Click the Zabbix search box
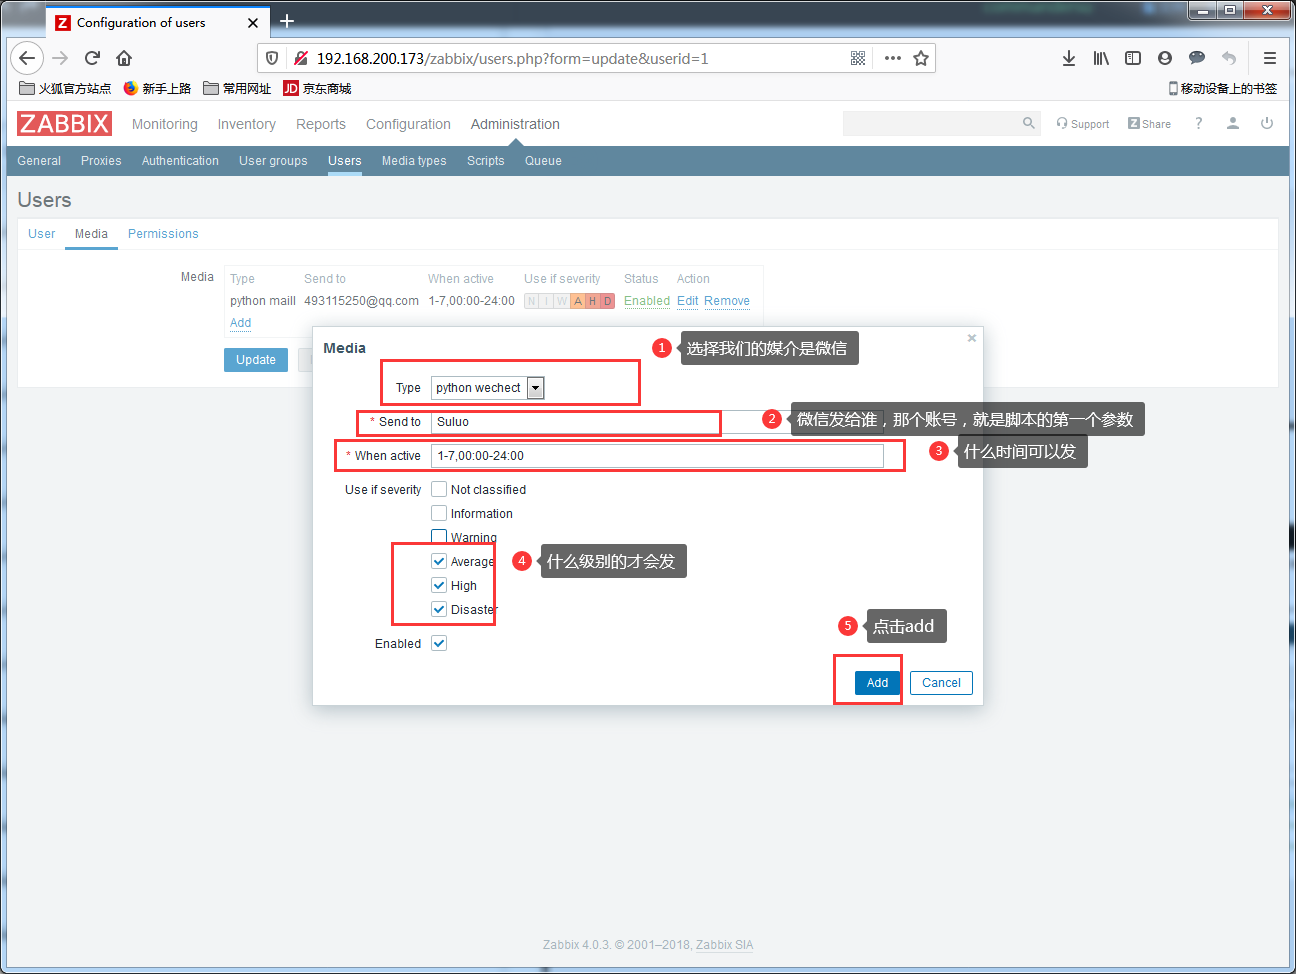Image resolution: width=1296 pixels, height=974 pixels. pyautogui.click(x=942, y=123)
